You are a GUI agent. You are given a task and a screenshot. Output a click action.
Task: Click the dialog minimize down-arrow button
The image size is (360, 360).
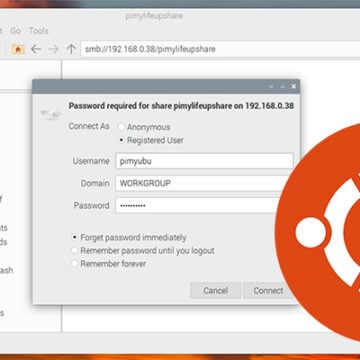pos(271,87)
